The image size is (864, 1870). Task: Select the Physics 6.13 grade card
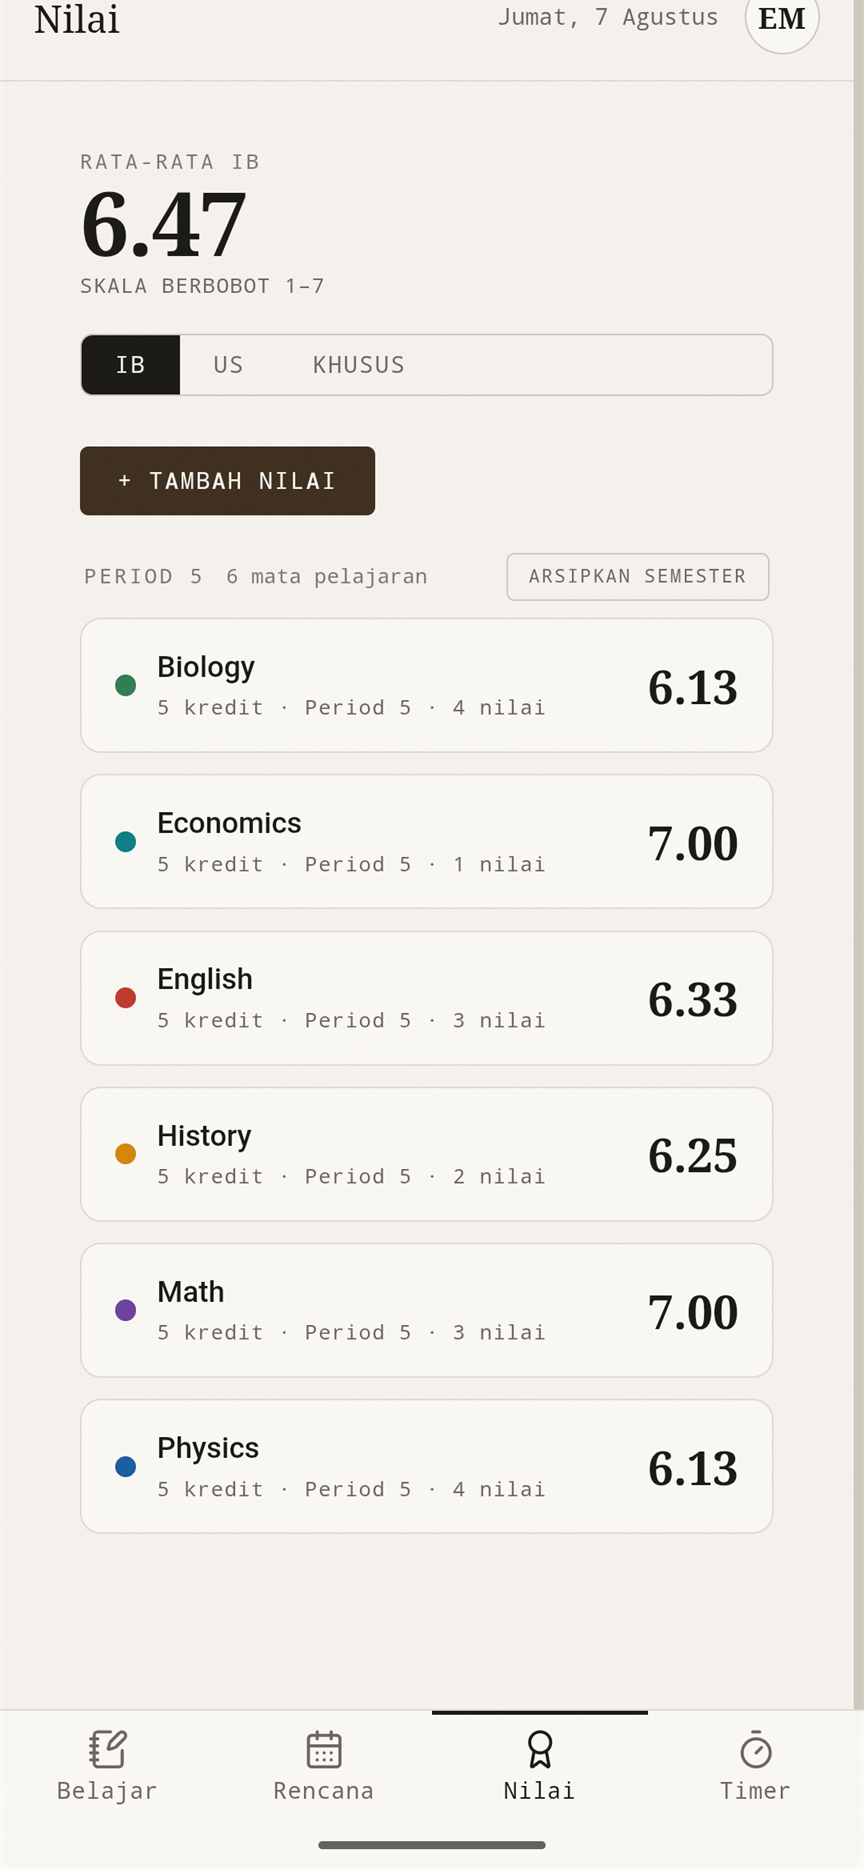[x=427, y=1466]
